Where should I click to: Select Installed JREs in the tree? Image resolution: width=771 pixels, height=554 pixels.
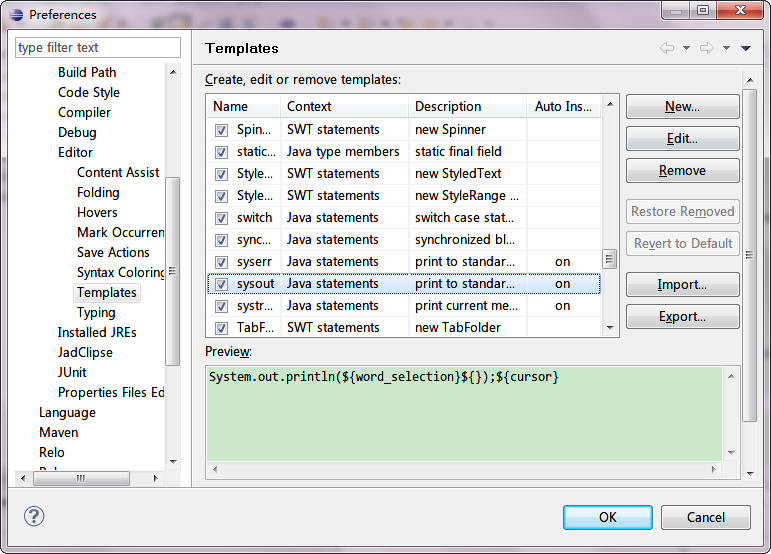[97, 333]
